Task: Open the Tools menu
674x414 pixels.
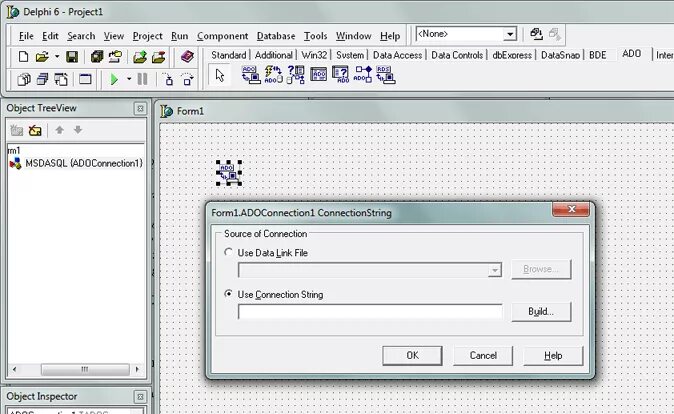Action: click(x=316, y=36)
